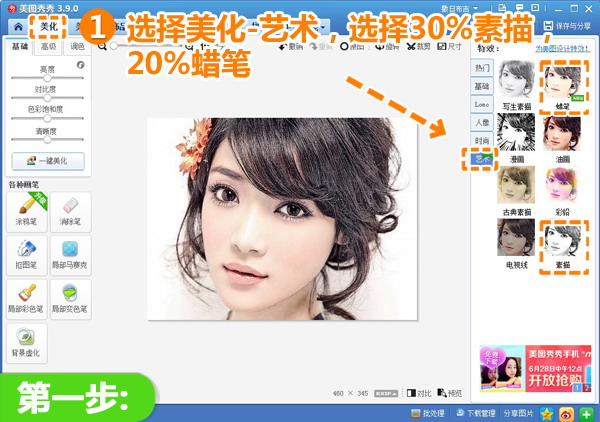Click the 保存与分享 save and share button
This screenshot has height=422, width=600.
(567, 26)
